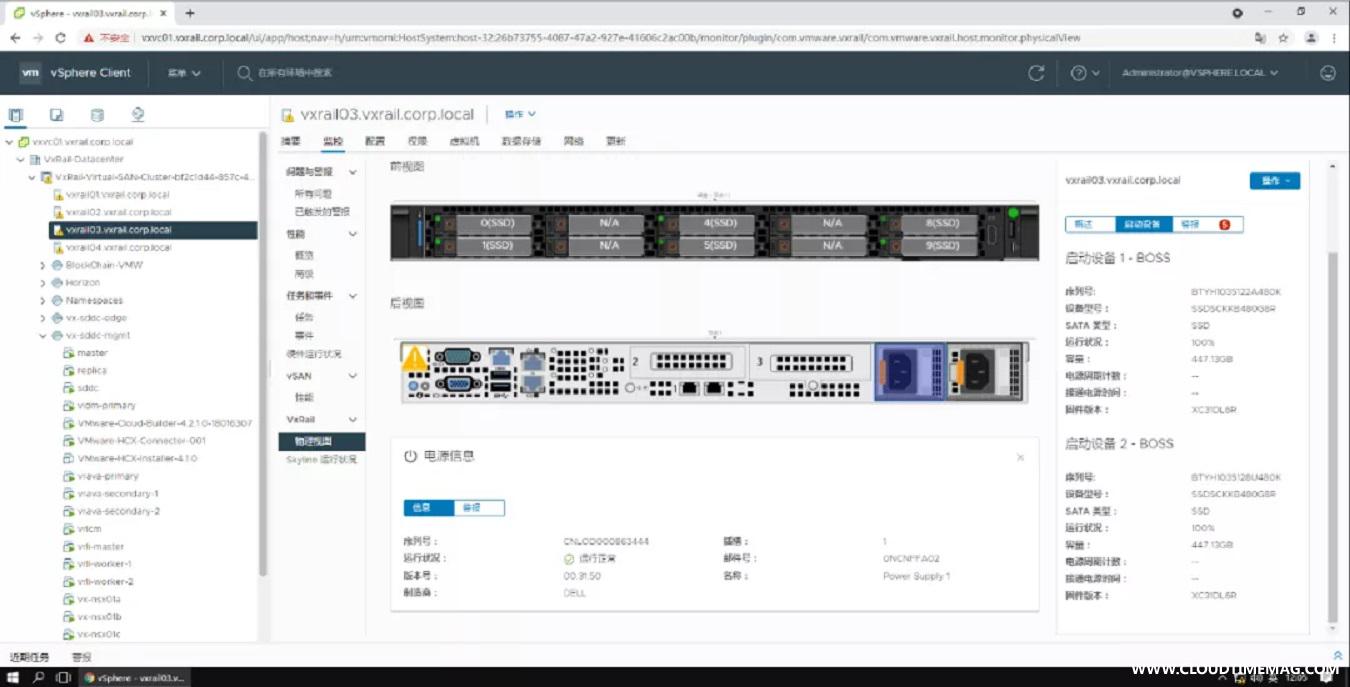Image resolution: width=1350 pixels, height=687 pixels.
Task: Open the main menu dropdown in header
Action: coord(184,73)
